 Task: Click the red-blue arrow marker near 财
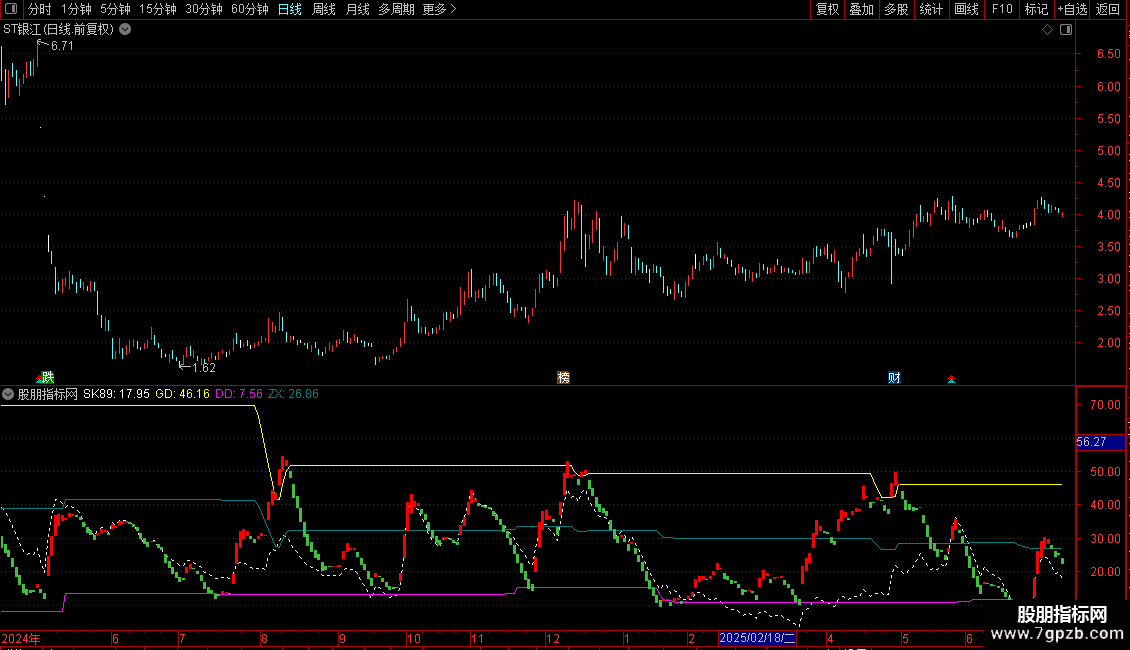pos(951,379)
